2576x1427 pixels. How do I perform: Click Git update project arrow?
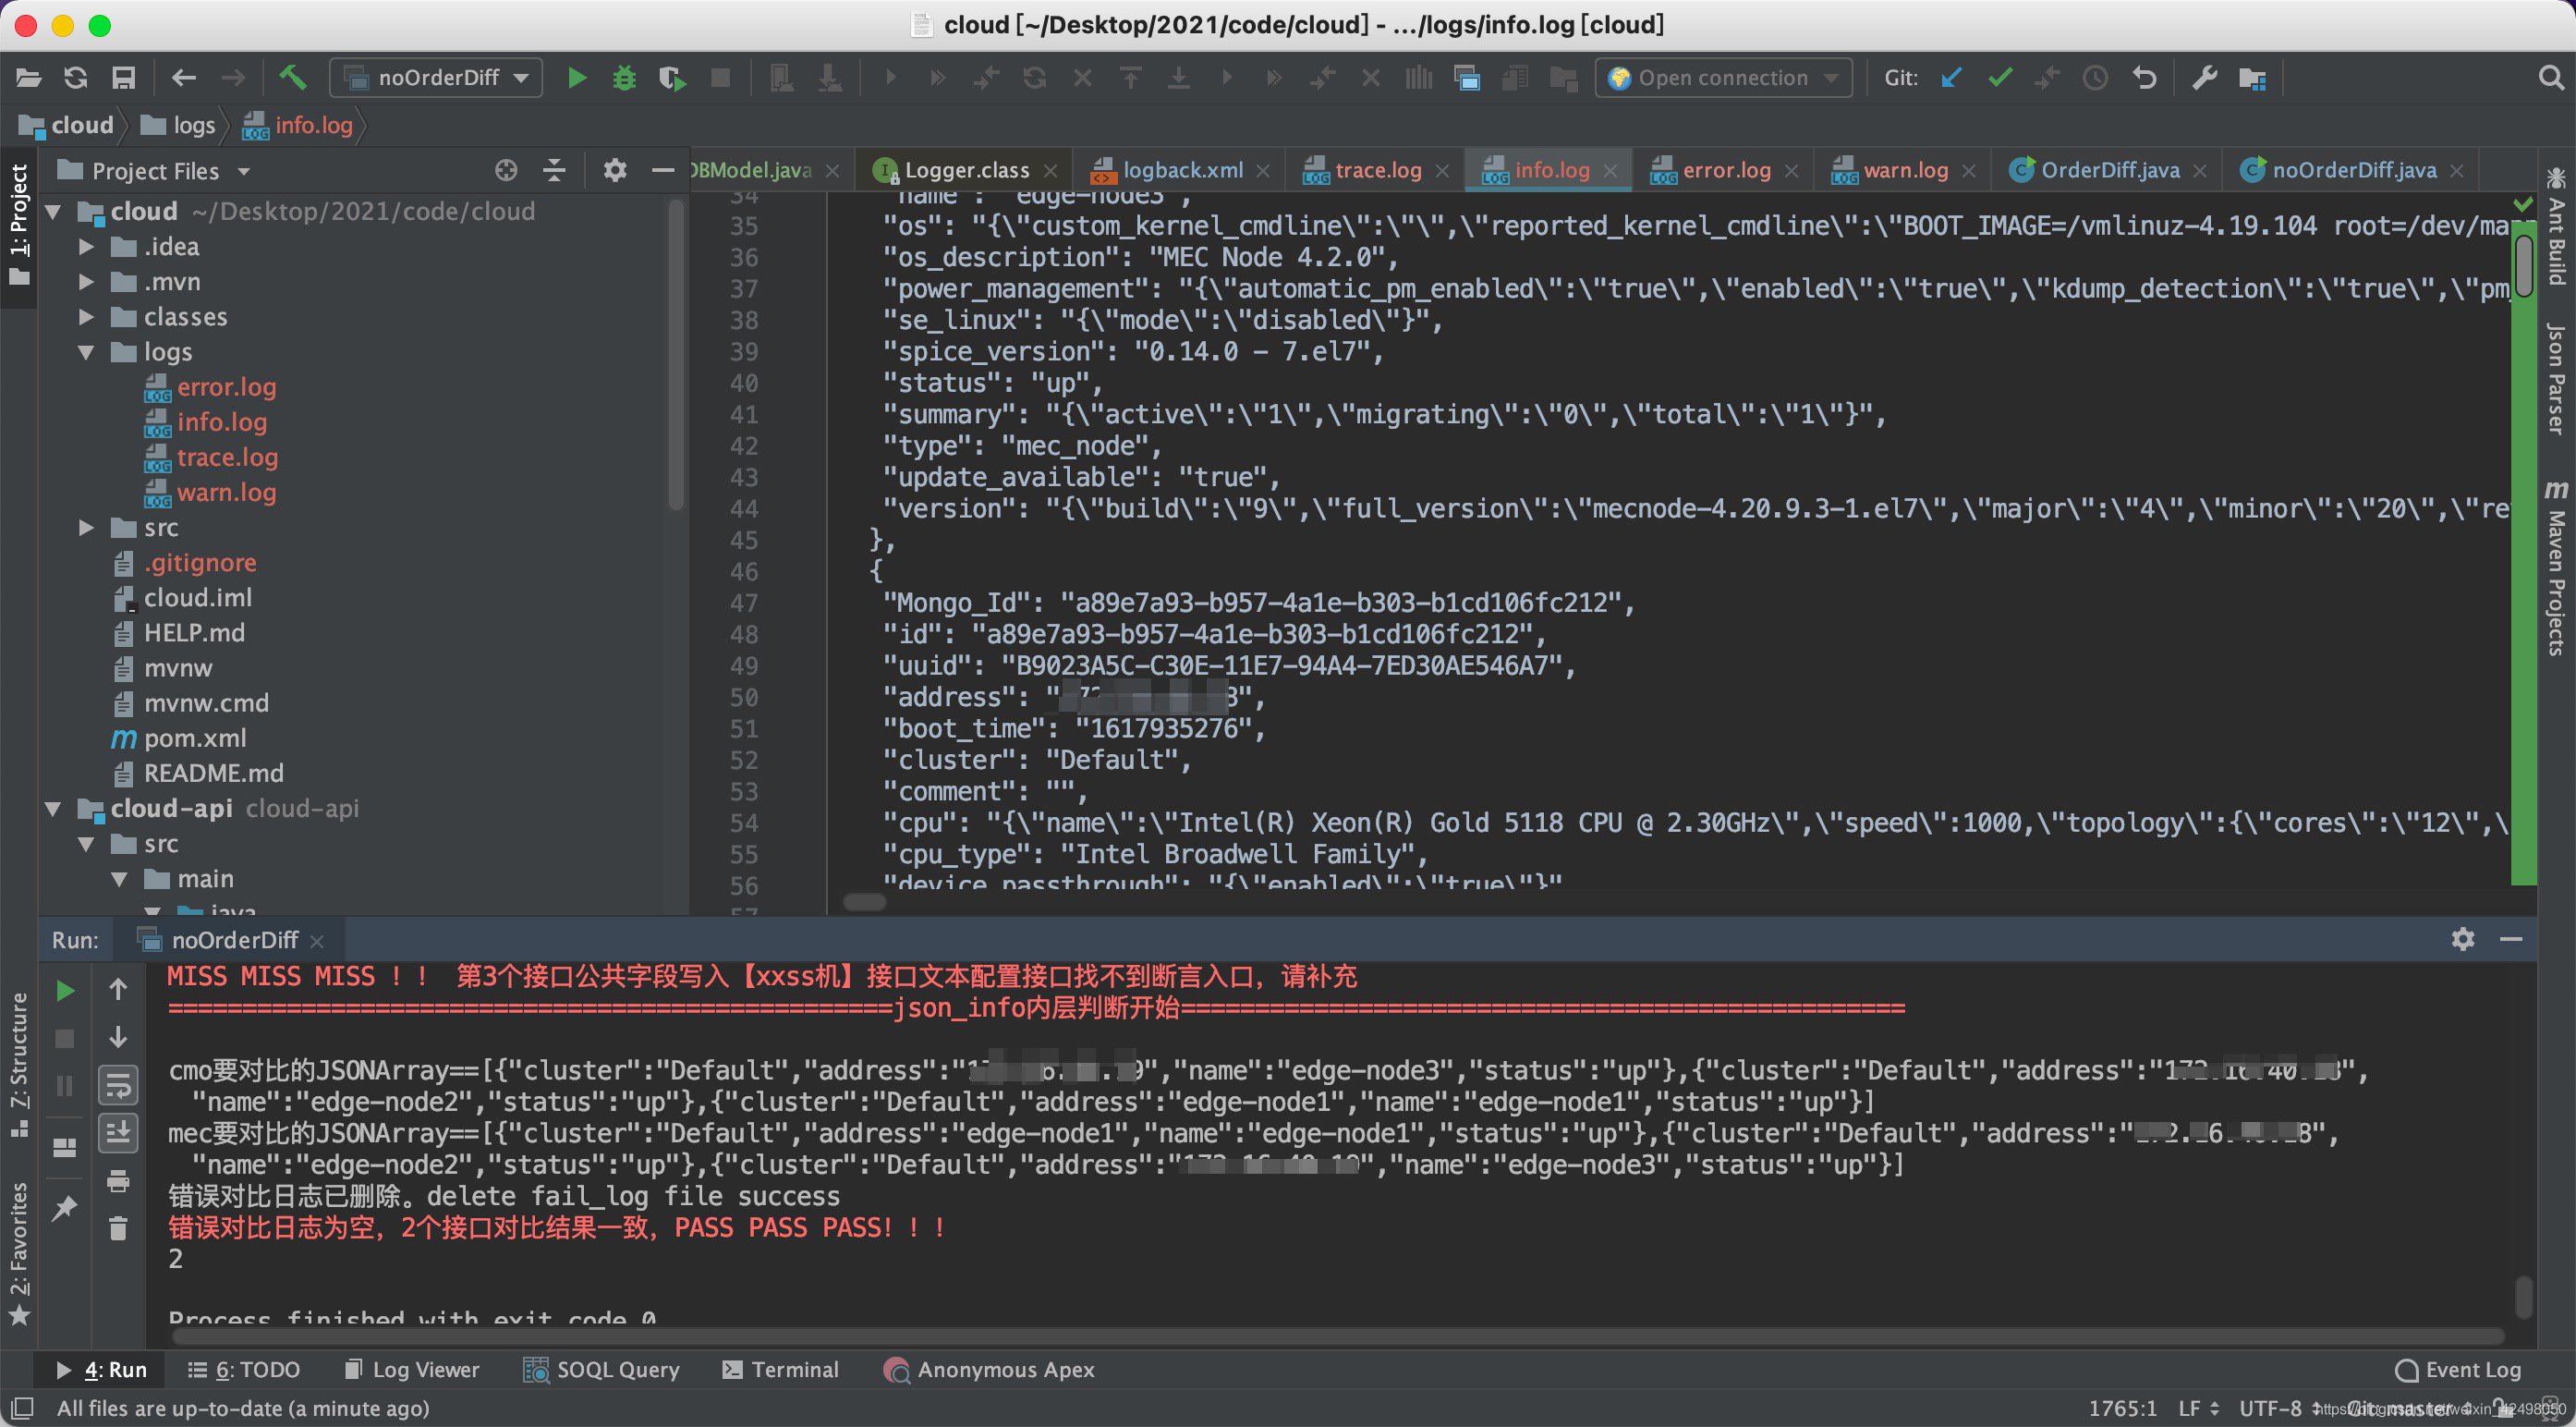click(1951, 78)
